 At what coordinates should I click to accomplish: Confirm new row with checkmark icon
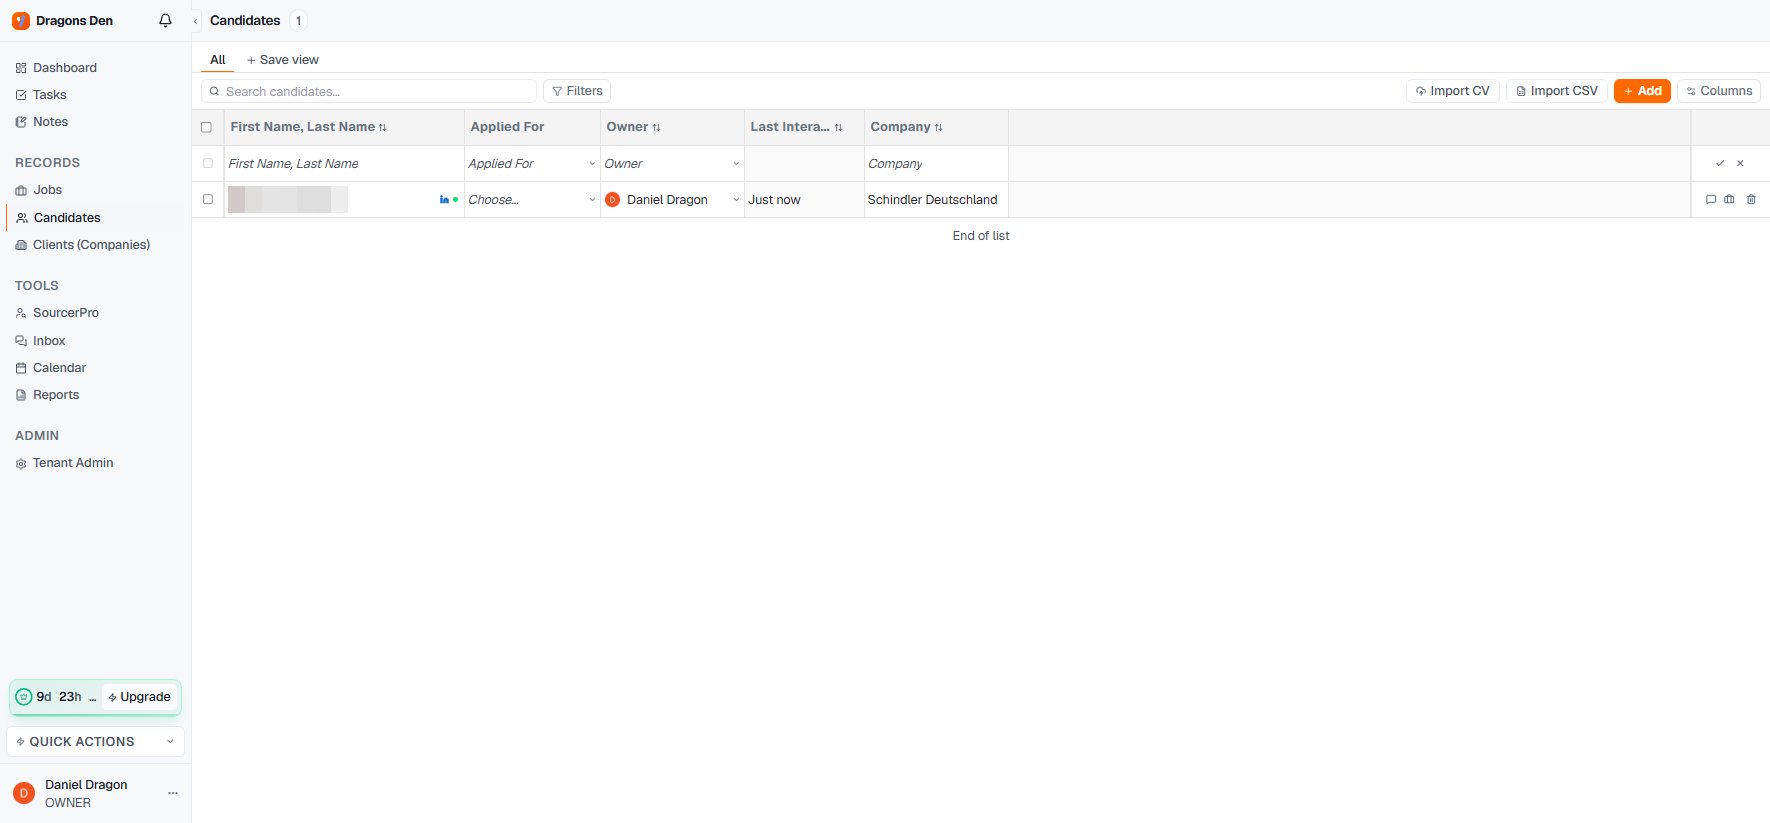pyautogui.click(x=1720, y=163)
